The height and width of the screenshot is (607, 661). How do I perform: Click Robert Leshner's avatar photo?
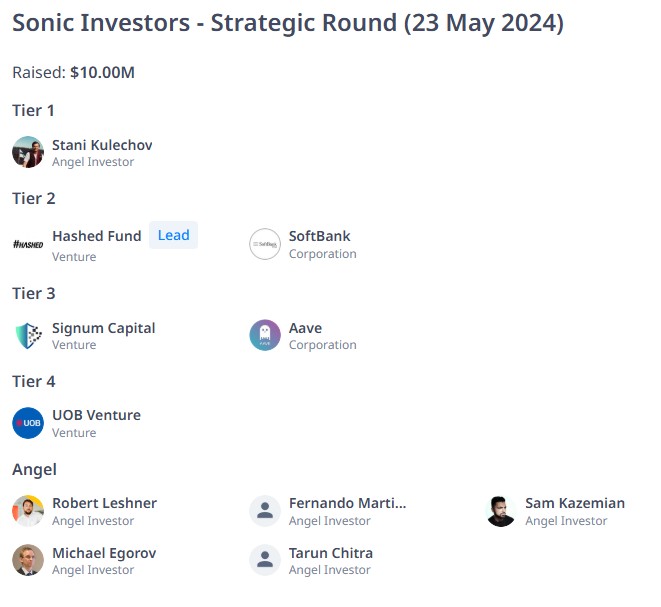point(28,511)
